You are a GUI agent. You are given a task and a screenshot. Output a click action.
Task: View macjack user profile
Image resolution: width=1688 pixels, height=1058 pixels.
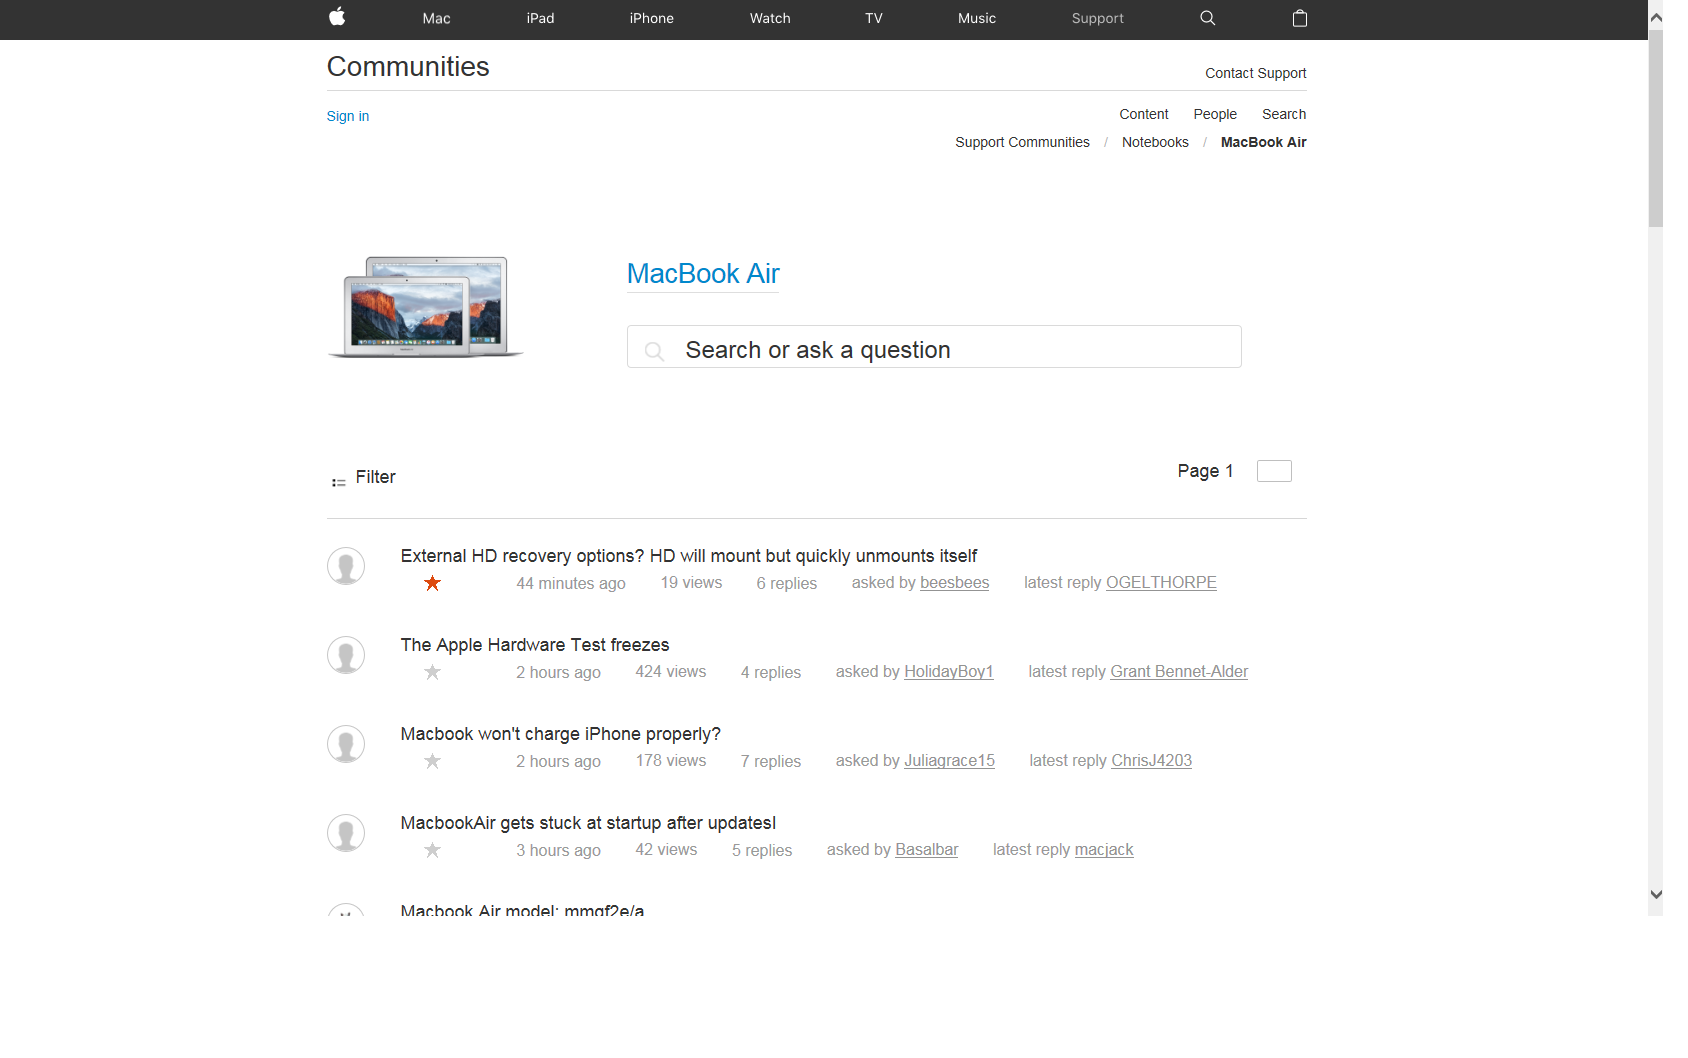click(1104, 850)
